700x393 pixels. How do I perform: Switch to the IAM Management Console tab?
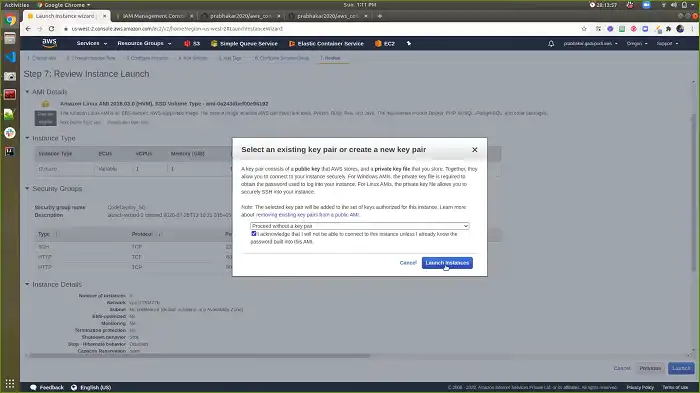pos(153,16)
